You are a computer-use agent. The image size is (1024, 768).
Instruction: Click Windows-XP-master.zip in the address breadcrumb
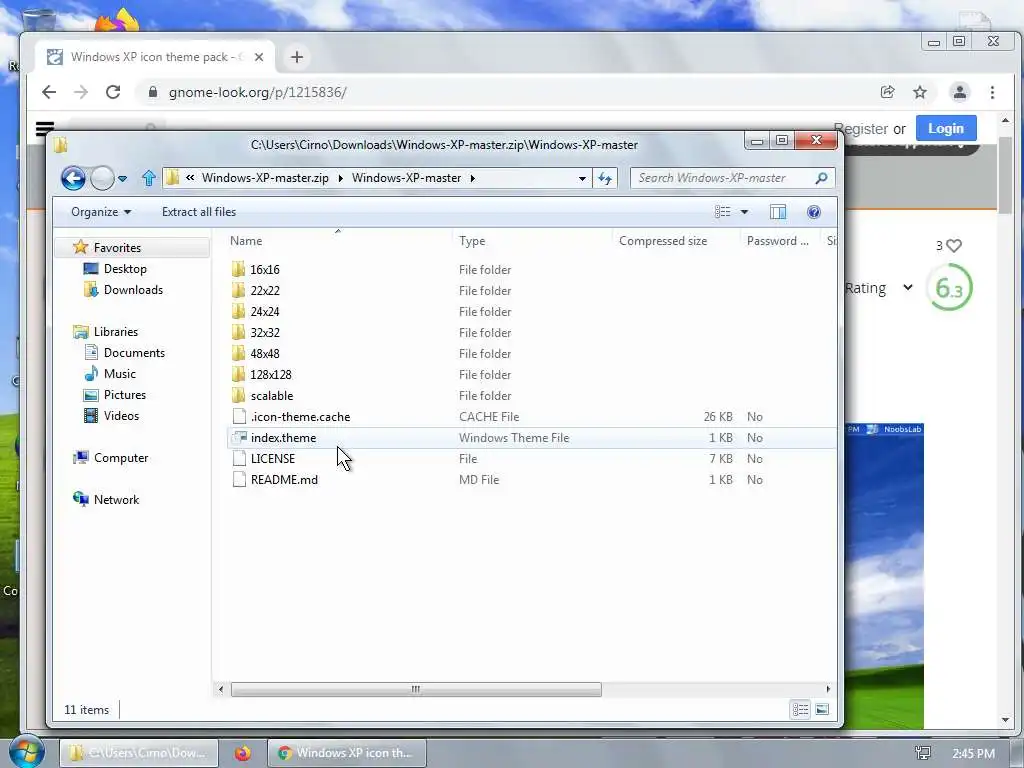[264, 178]
